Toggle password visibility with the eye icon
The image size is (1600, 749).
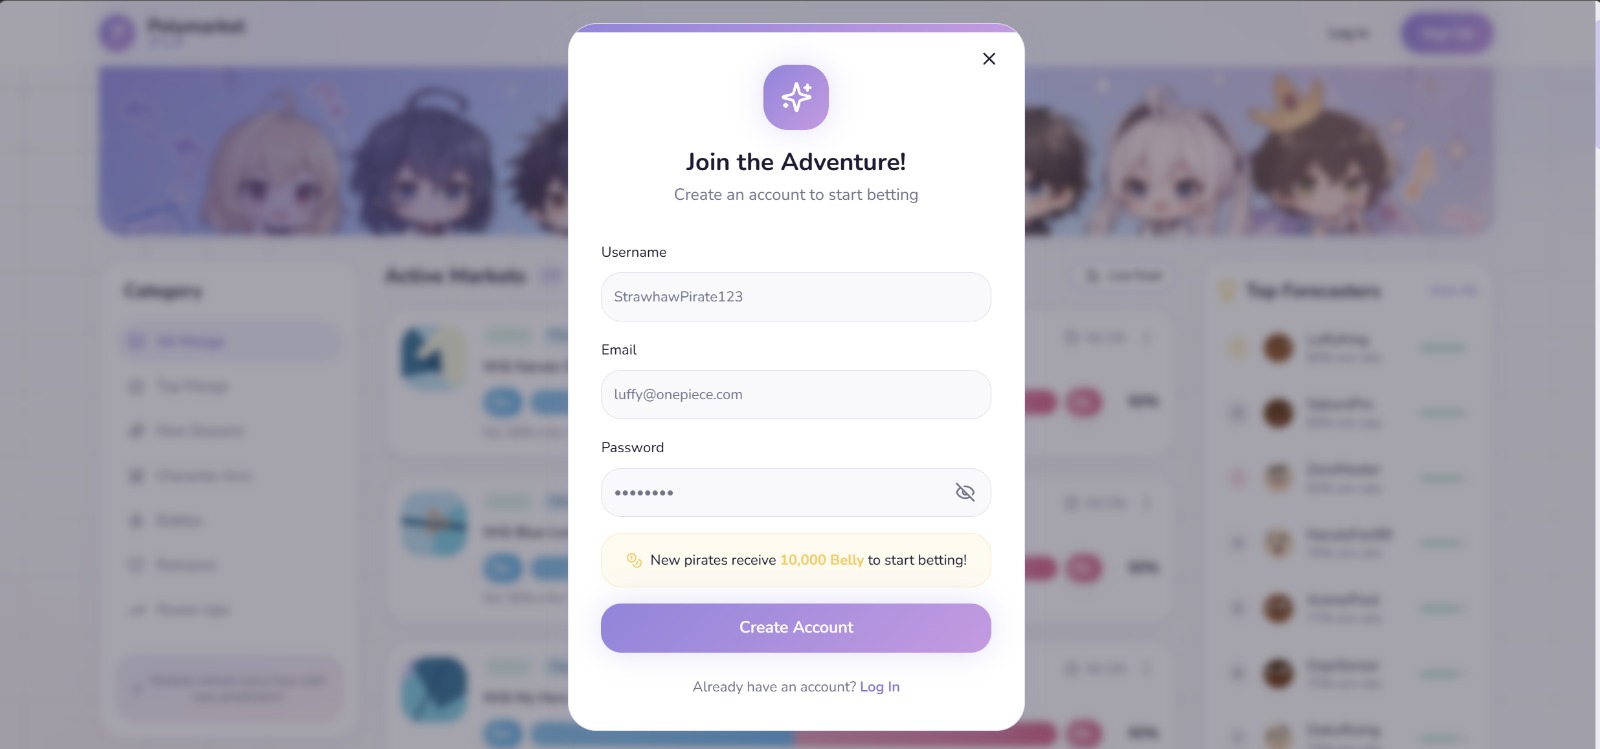(965, 492)
